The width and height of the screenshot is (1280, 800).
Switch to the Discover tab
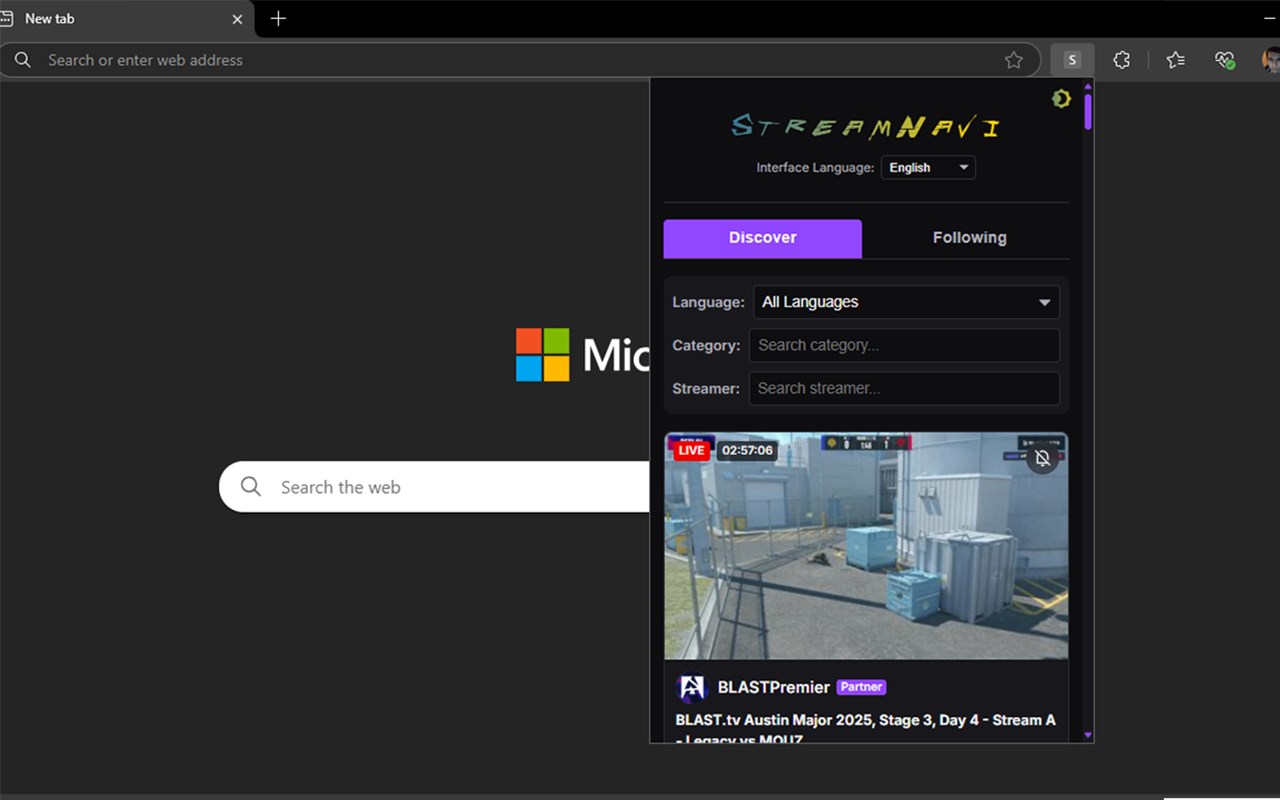click(x=763, y=238)
